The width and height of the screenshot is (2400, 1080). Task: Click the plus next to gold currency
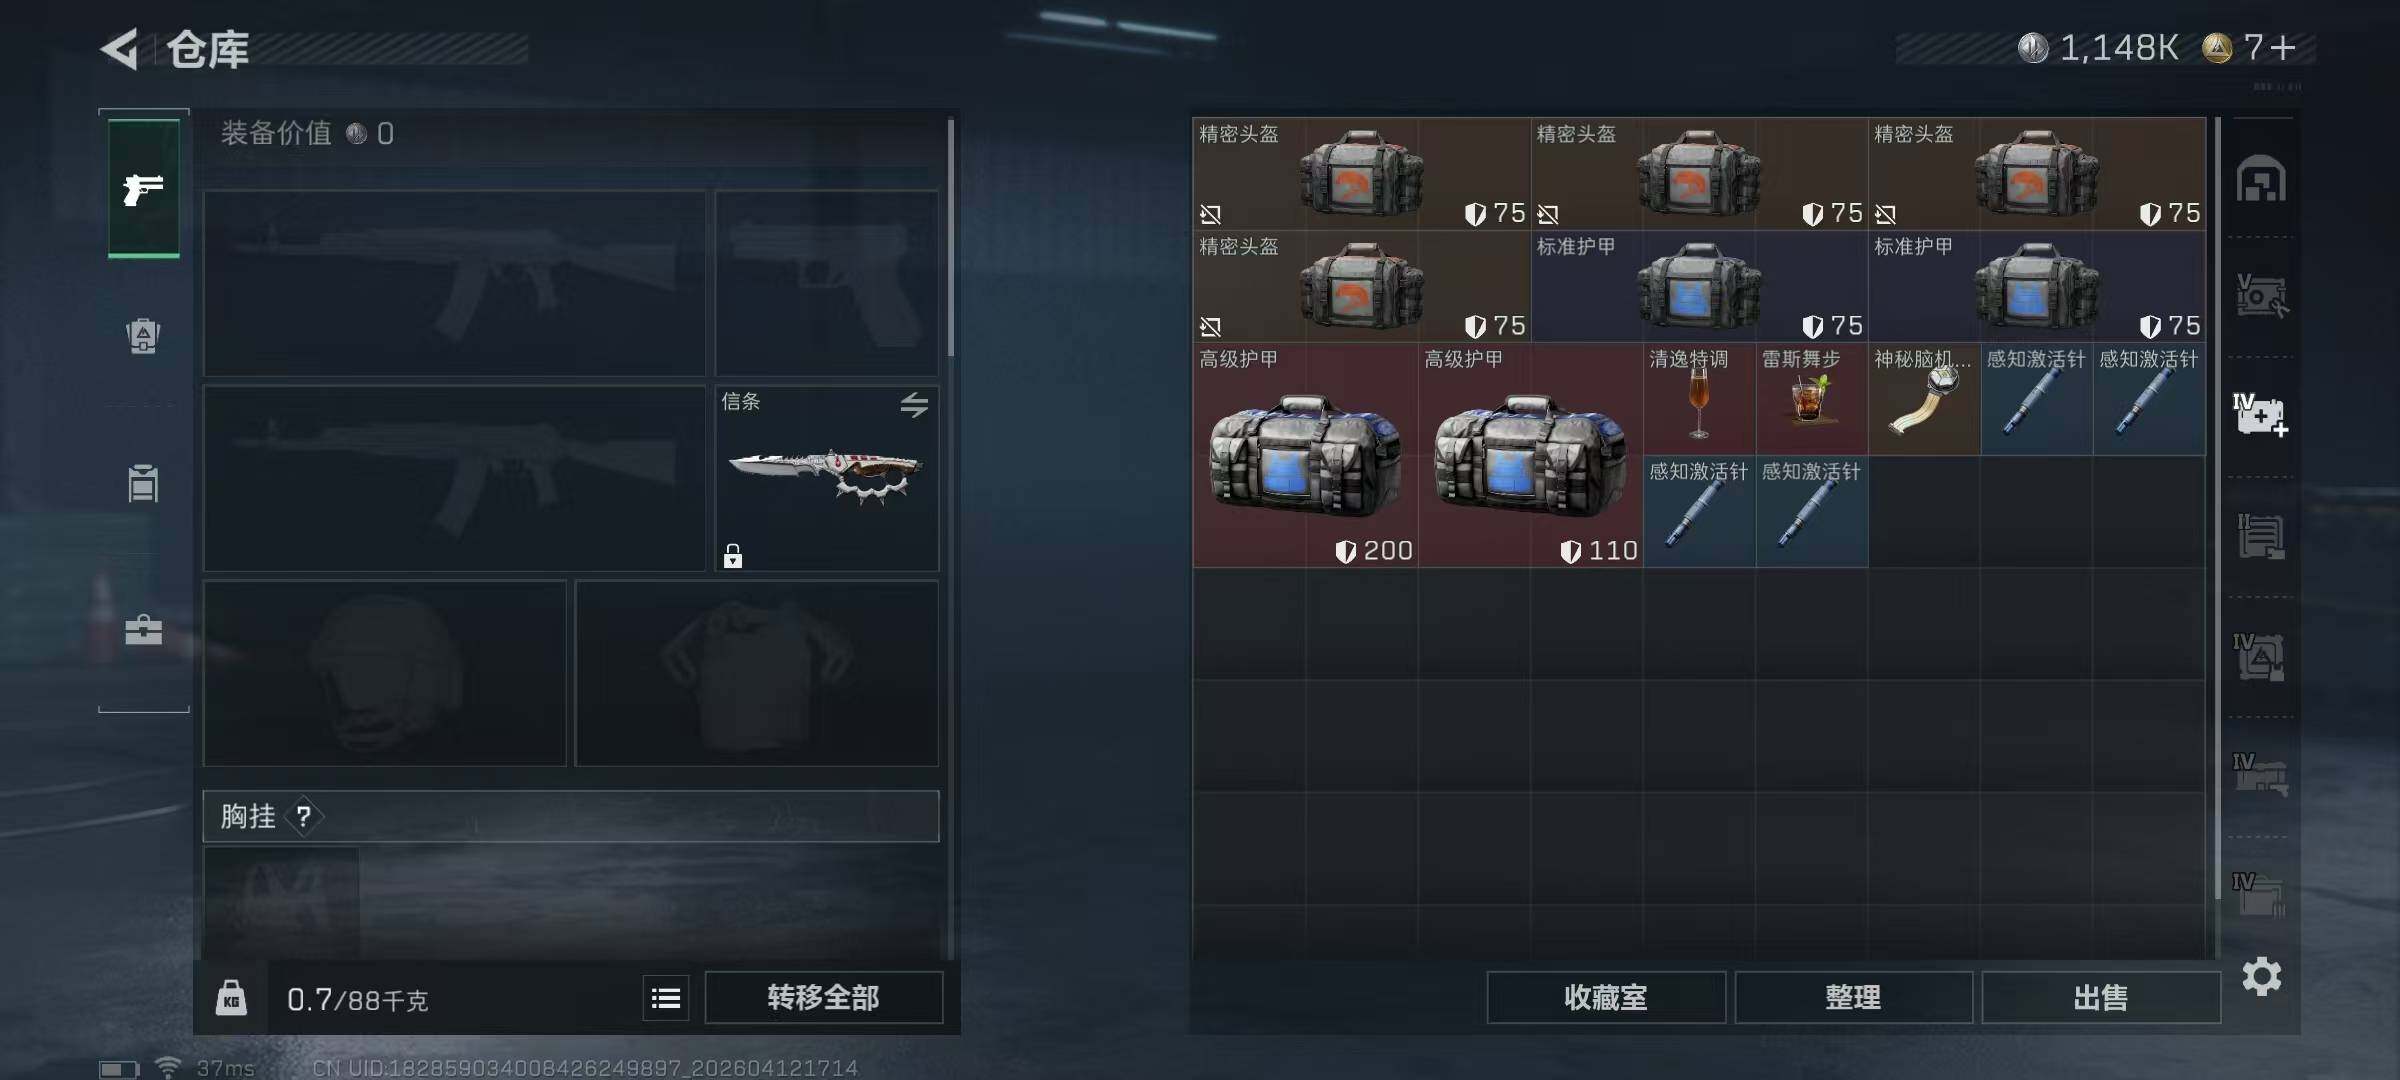coord(2283,47)
